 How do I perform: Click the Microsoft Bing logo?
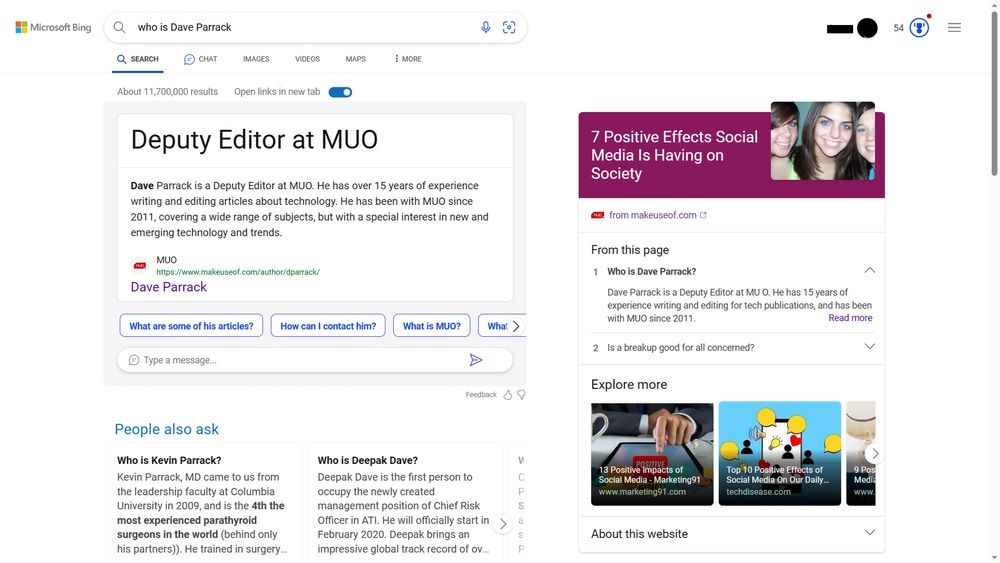[x=54, y=27]
